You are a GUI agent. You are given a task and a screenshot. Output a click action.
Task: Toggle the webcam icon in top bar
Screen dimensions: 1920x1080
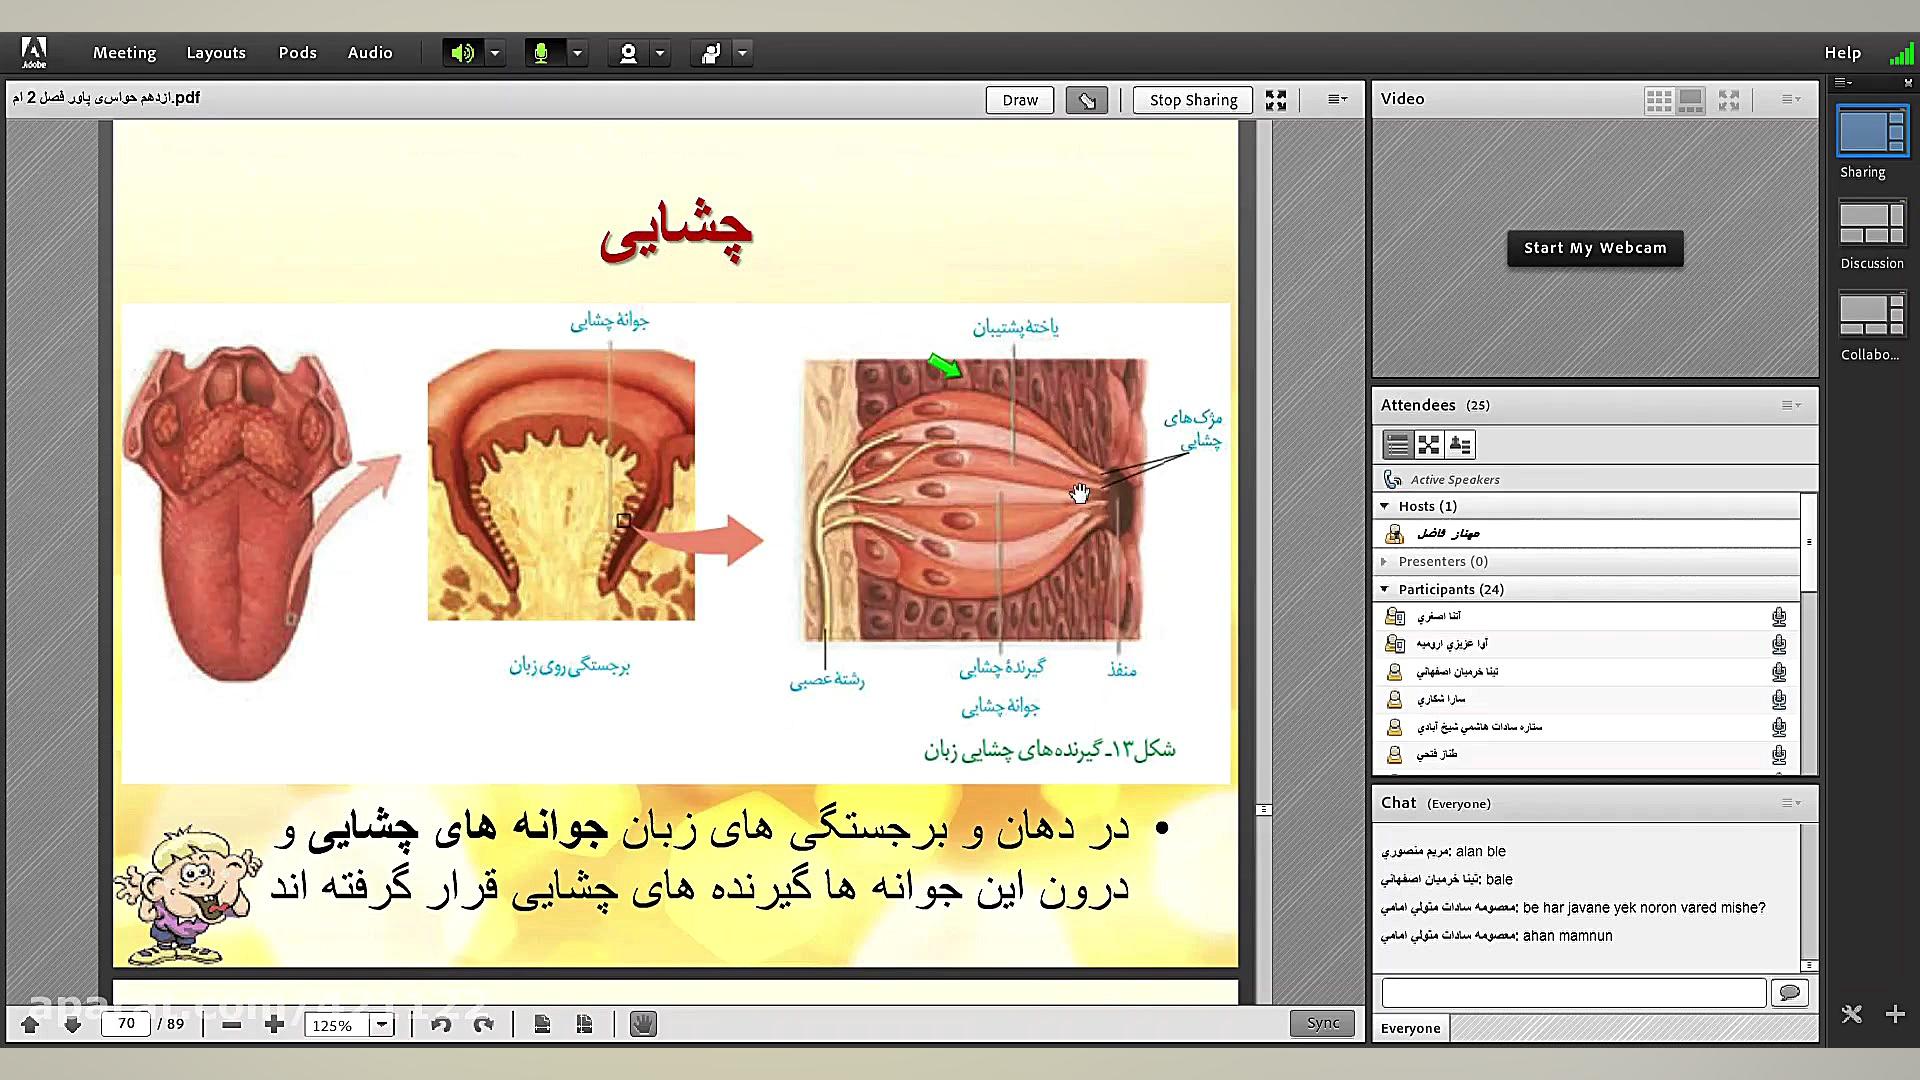[628, 53]
